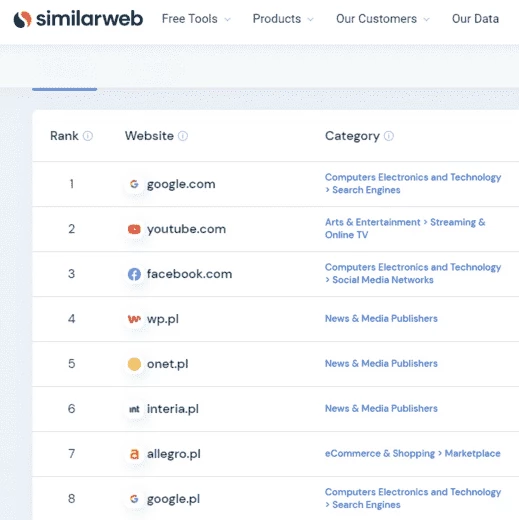
Task: Click the onet.pl yellow circle icon
Action: tap(134, 364)
